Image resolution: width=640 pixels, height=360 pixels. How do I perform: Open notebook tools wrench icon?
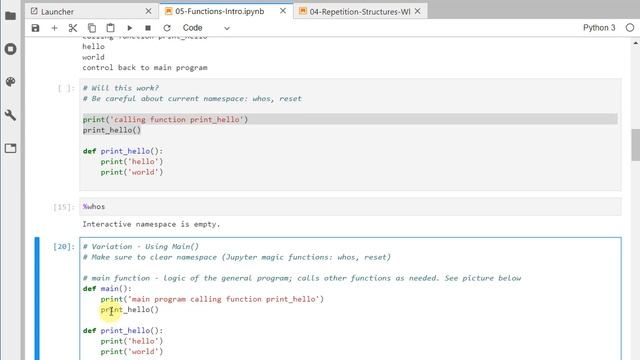[x=10, y=115]
